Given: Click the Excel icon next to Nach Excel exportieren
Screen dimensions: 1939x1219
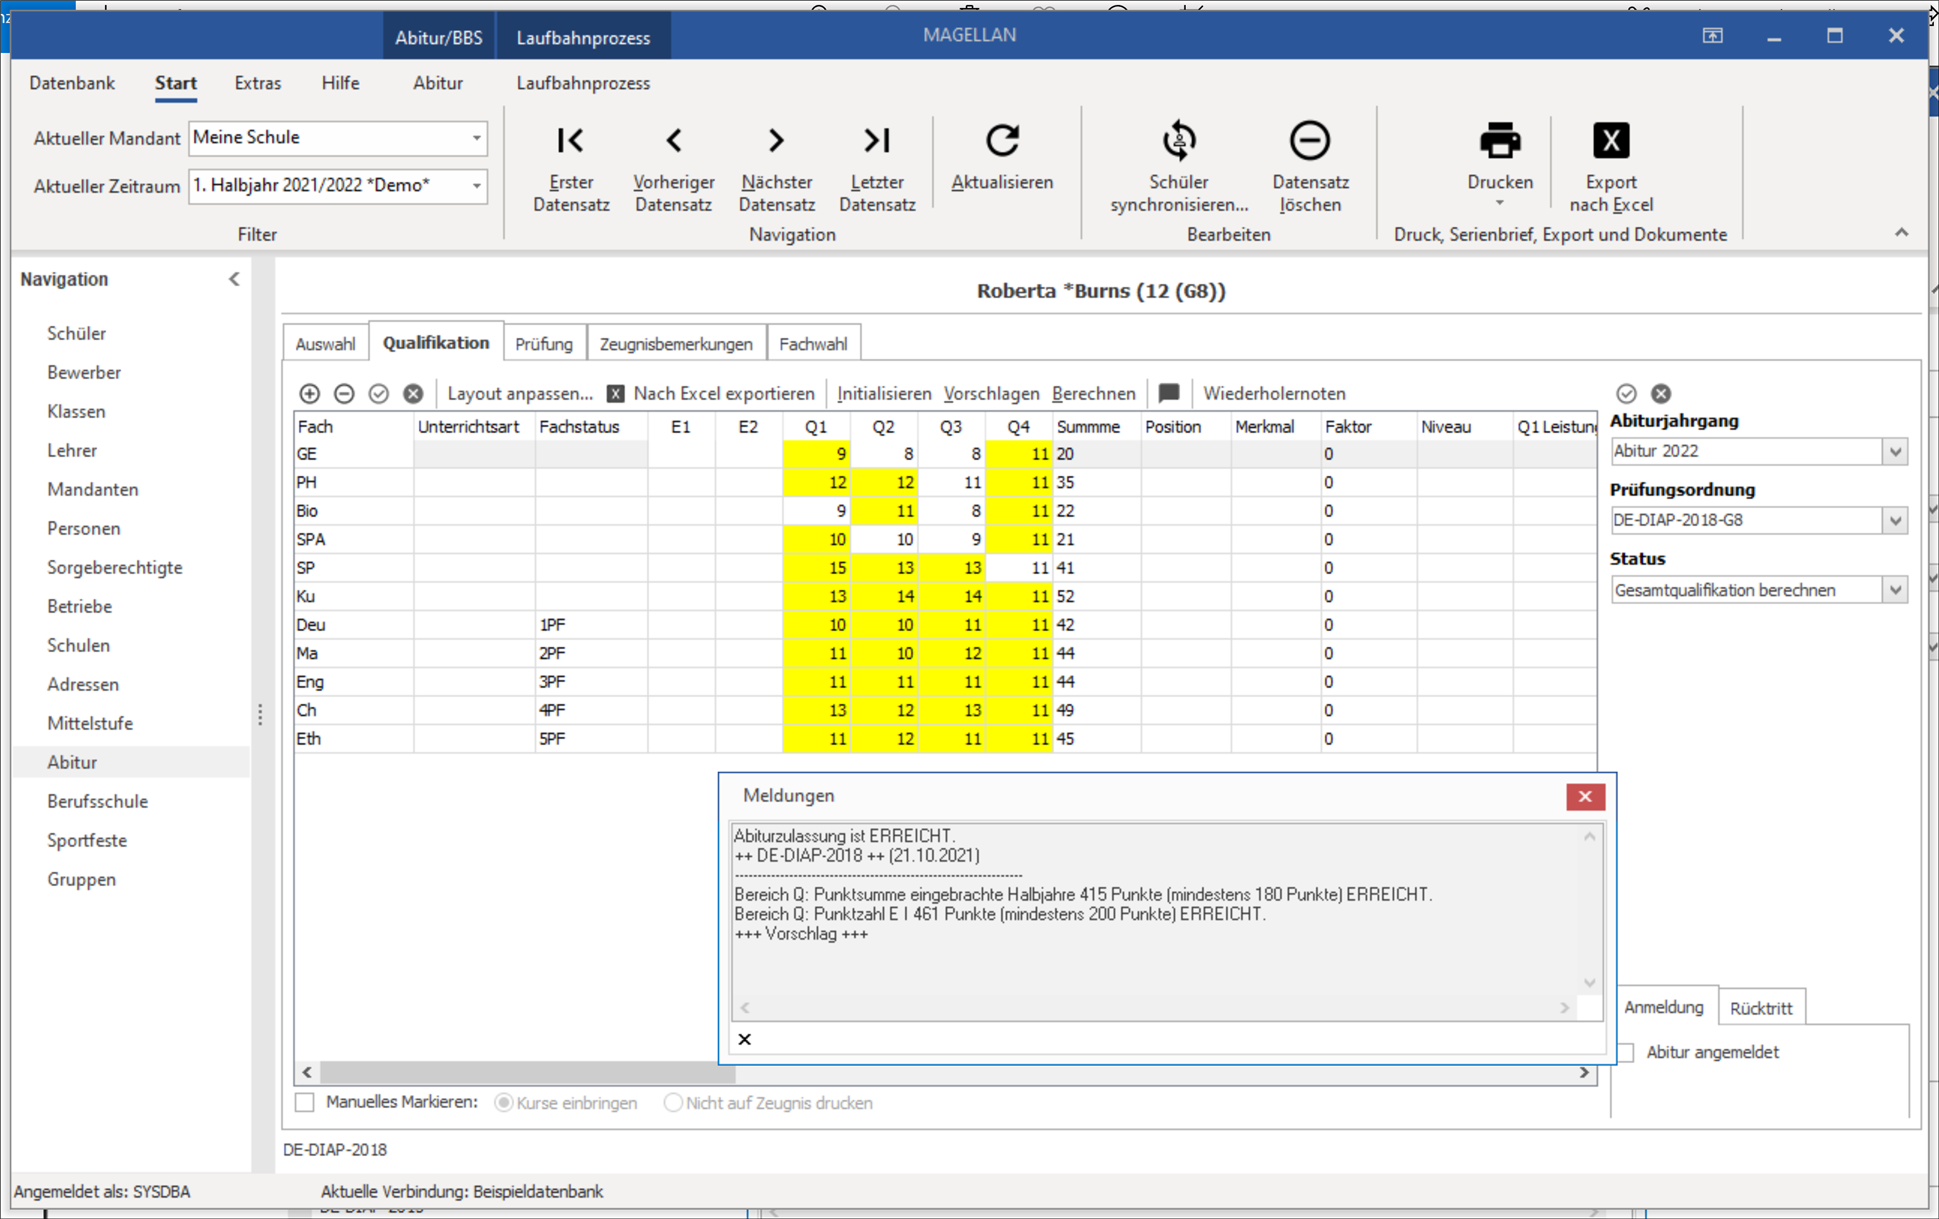Looking at the screenshot, I should (616, 394).
